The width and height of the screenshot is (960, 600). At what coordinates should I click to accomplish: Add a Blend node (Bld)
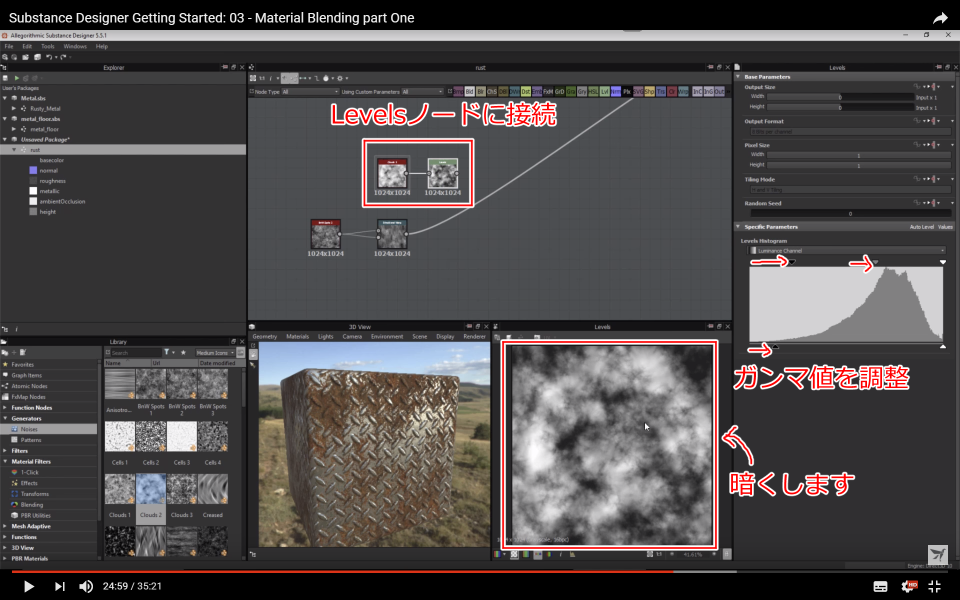tap(470, 91)
